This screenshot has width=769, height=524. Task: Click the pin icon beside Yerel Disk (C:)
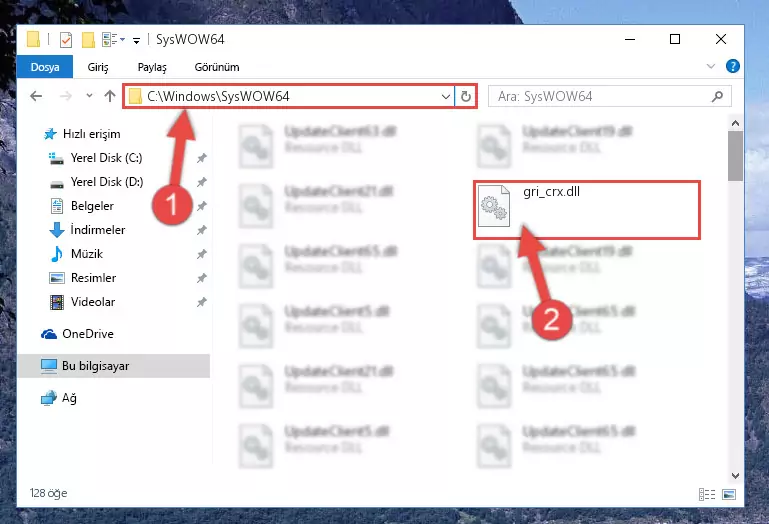pyautogui.click(x=202, y=158)
